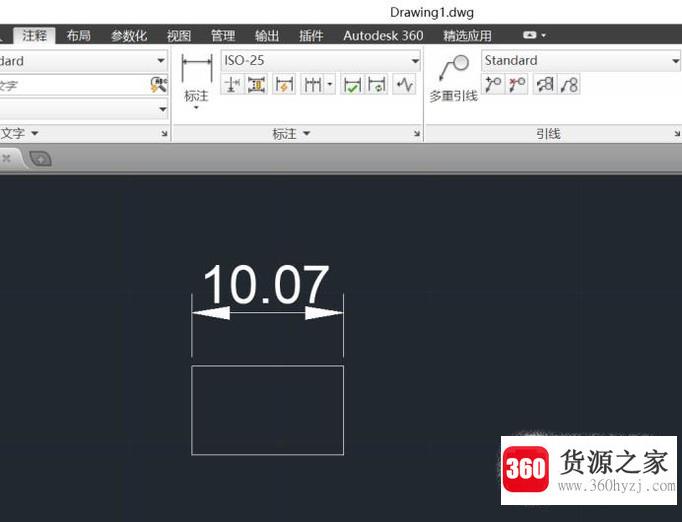Click the jogged linear dimension icon
682x522 pixels.
pos(405,84)
